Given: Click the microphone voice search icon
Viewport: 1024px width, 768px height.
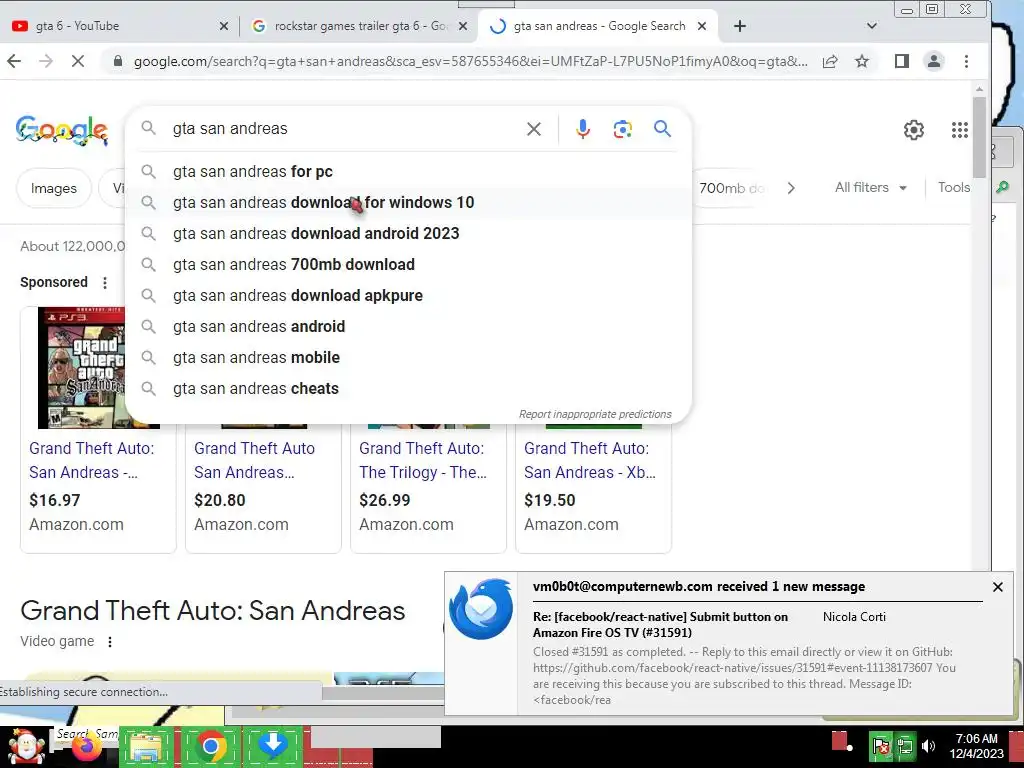Looking at the screenshot, I should pos(583,129).
